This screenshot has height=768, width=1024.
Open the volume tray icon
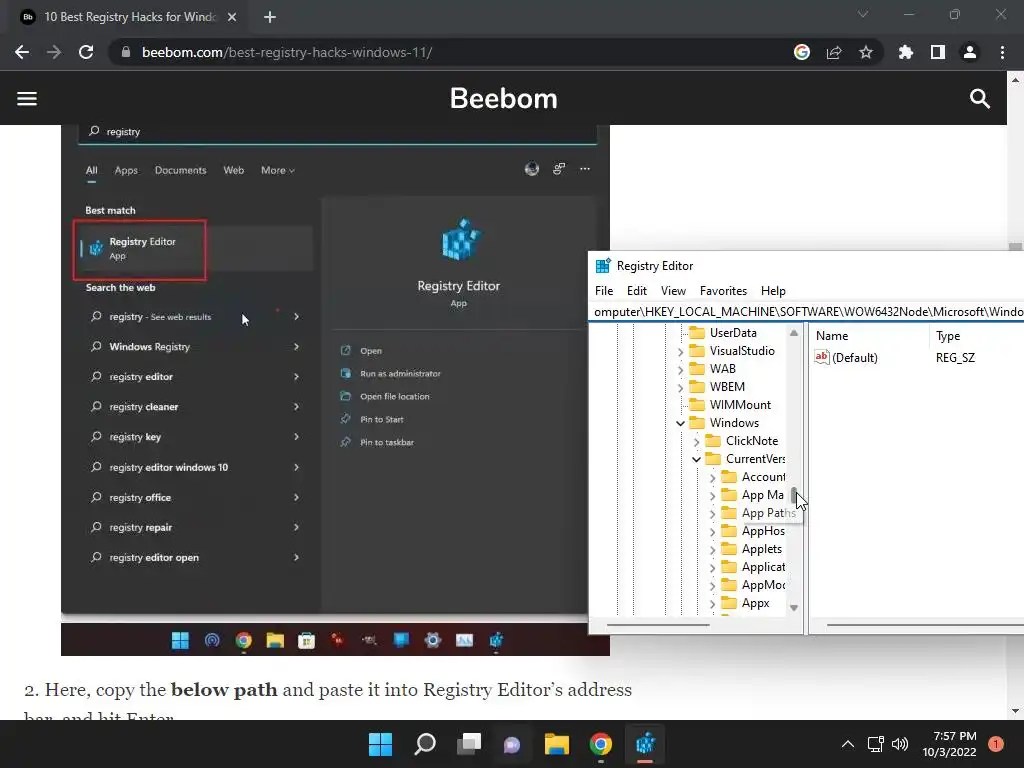click(900, 744)
